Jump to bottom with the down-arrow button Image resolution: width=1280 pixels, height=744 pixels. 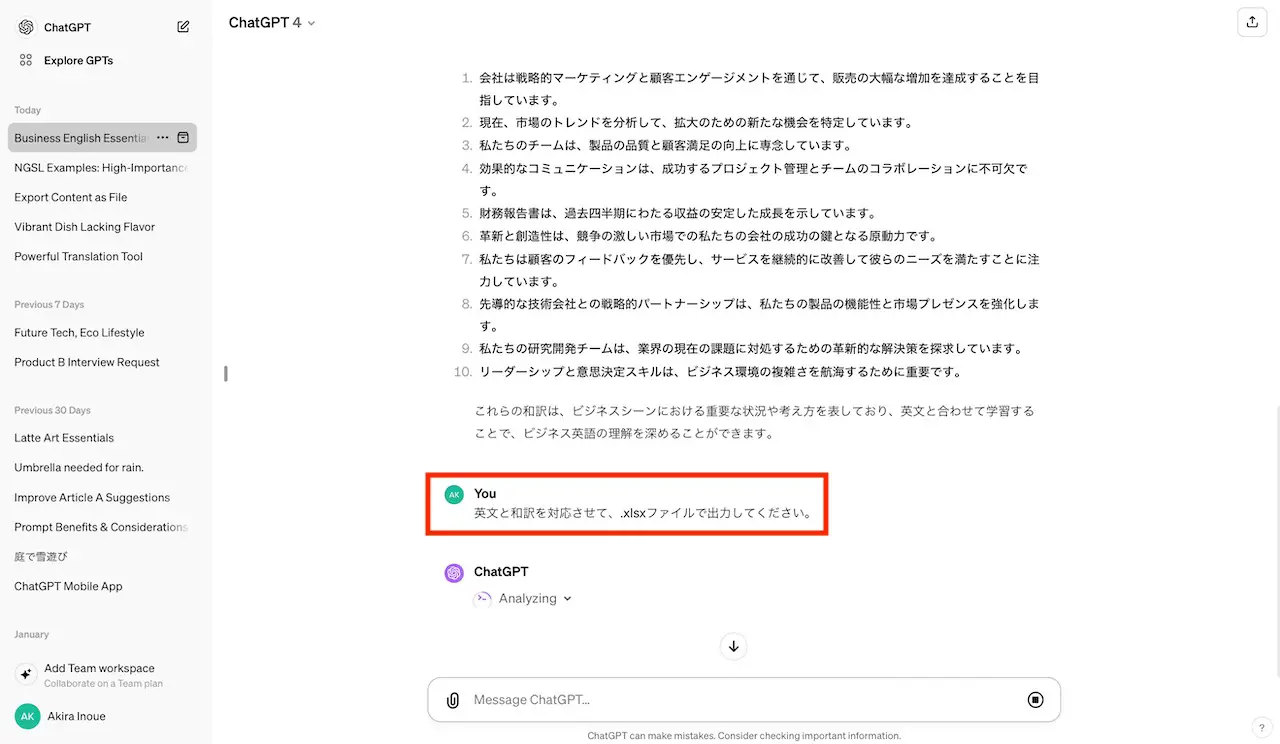(x=733, y=646)
